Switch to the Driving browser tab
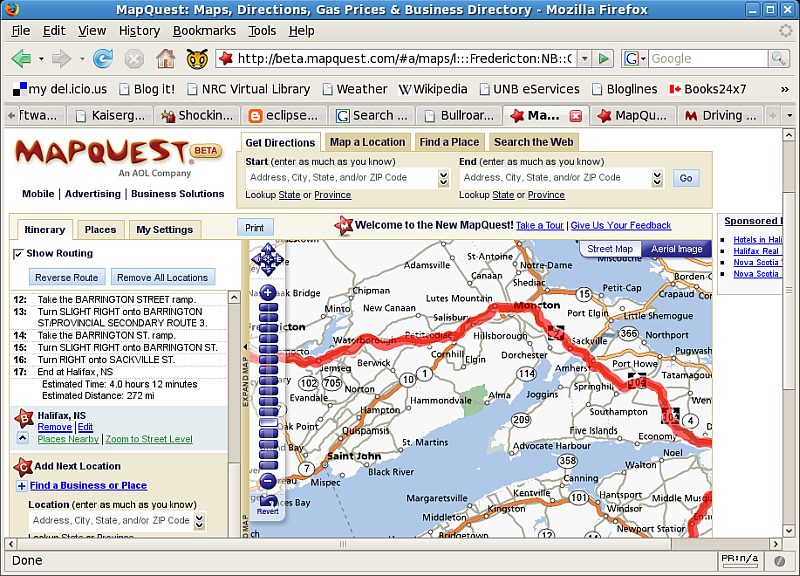This screenshot has height=576, width=800. coord(720,116)
